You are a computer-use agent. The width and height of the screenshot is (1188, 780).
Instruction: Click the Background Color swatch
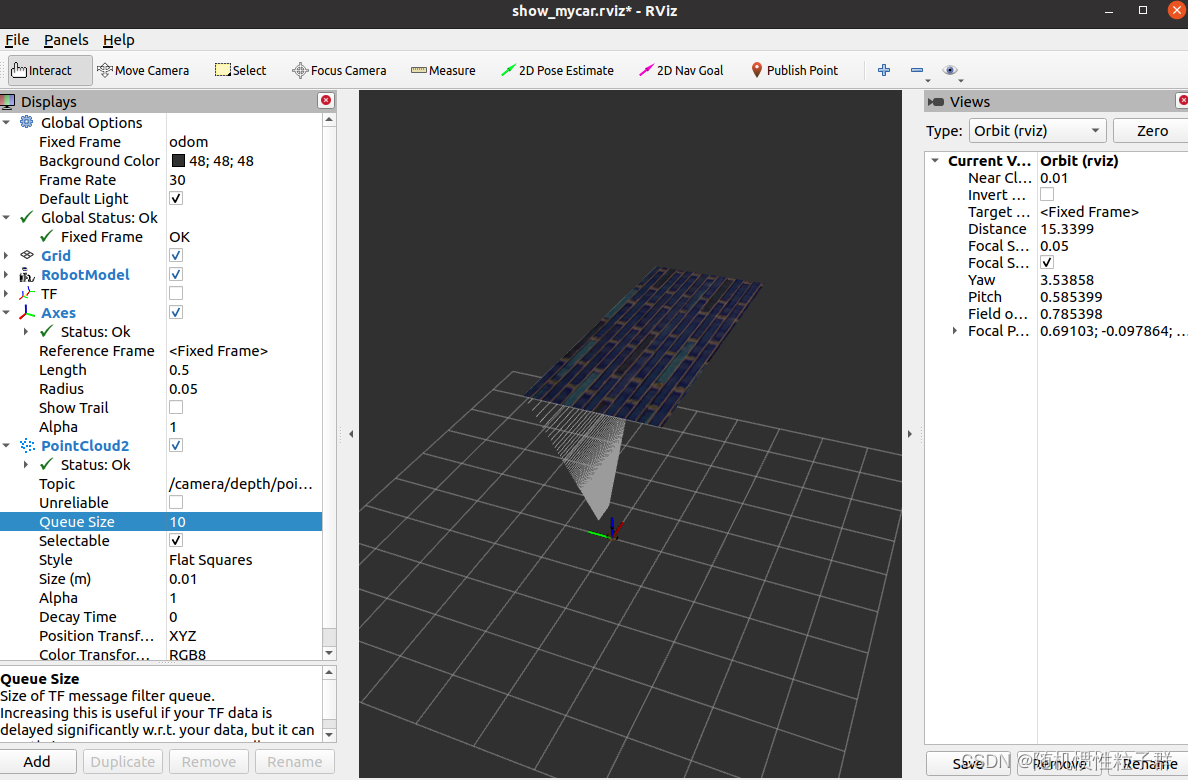pyautogui.click(x=178, y=161)
